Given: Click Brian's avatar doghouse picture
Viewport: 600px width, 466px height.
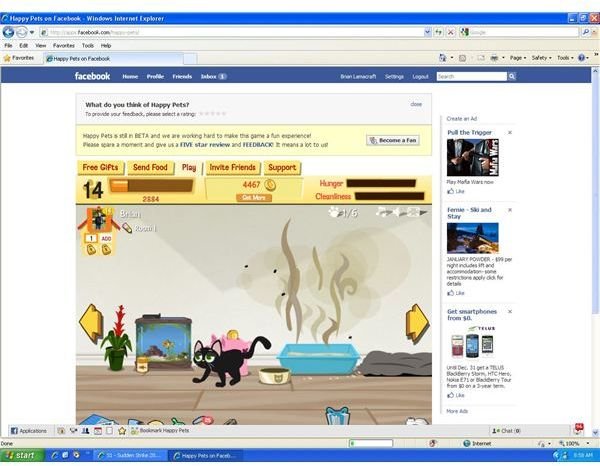Looking at the screenshot, I should [x=99, y=219].
